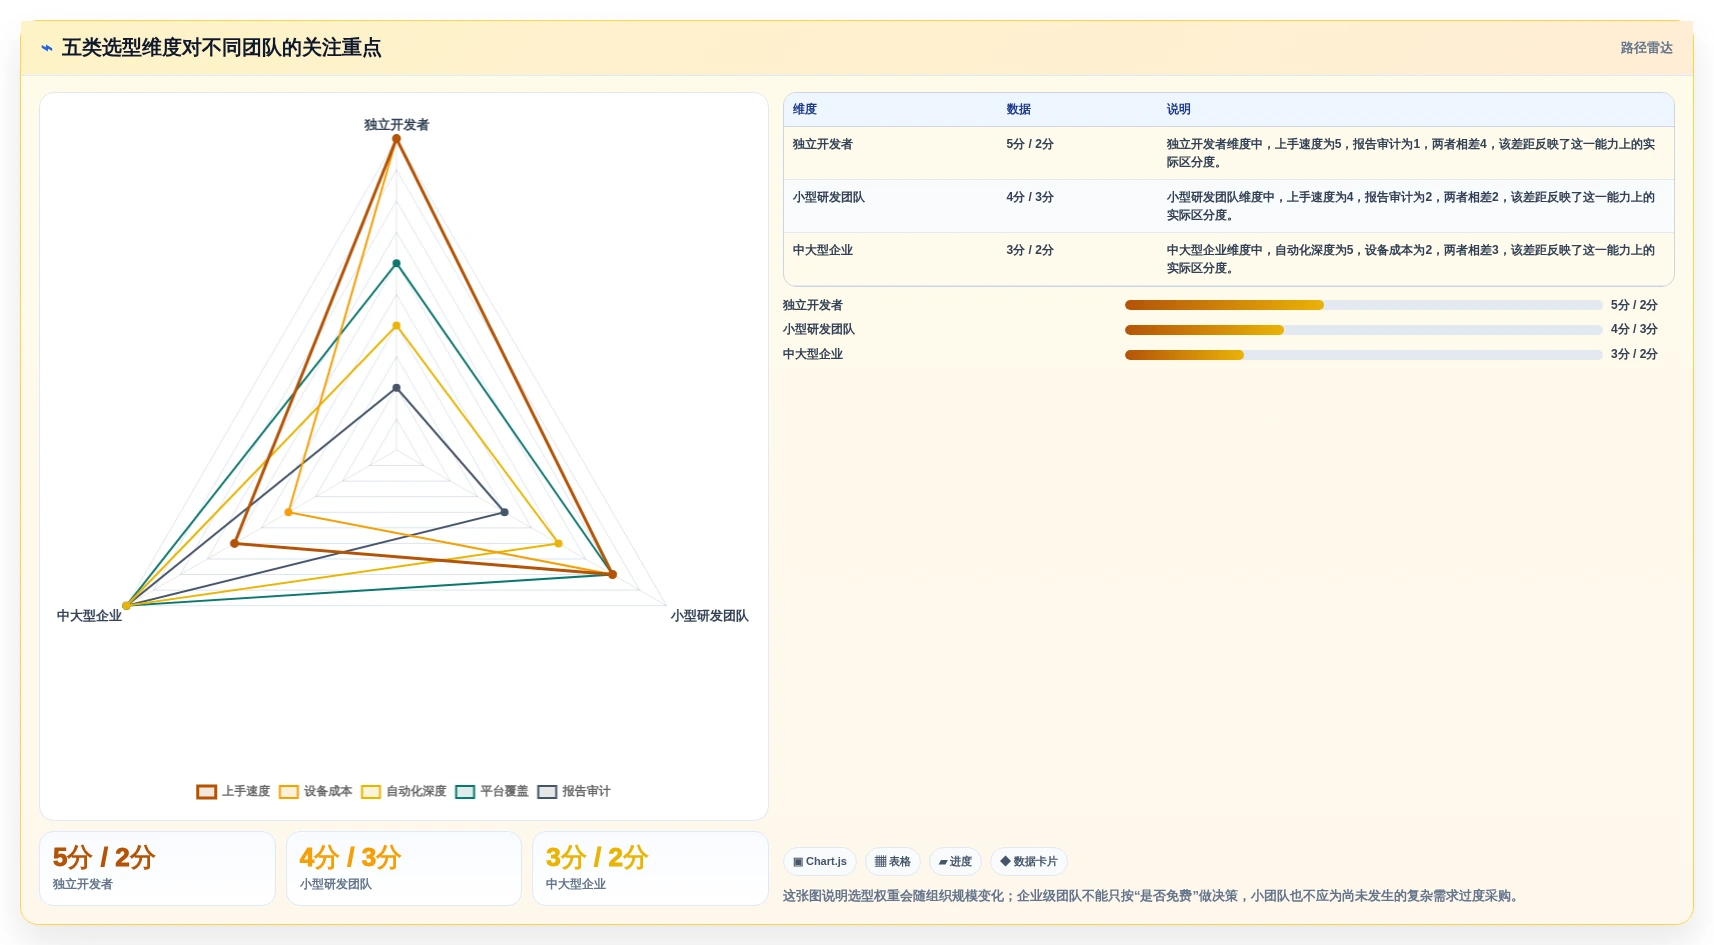
Task: Click the chart title 五类选型维度对不同团队的关注重点
Action: tap(221, 48)
